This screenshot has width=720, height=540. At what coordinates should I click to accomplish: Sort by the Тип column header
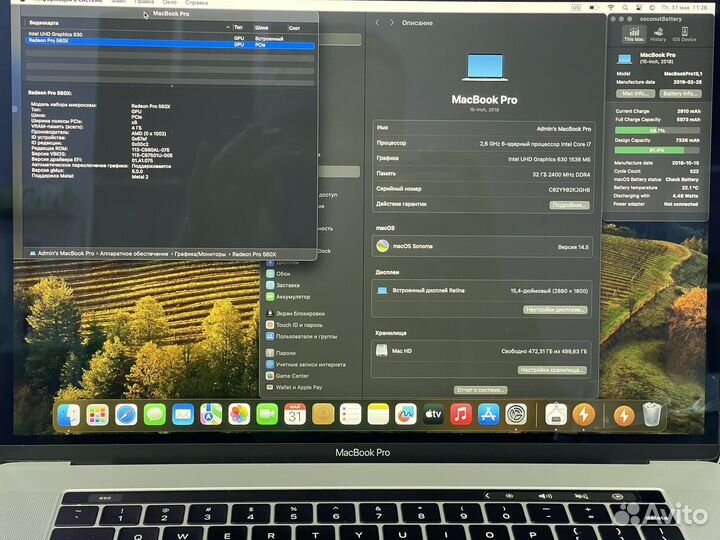[x=238, y=28]
